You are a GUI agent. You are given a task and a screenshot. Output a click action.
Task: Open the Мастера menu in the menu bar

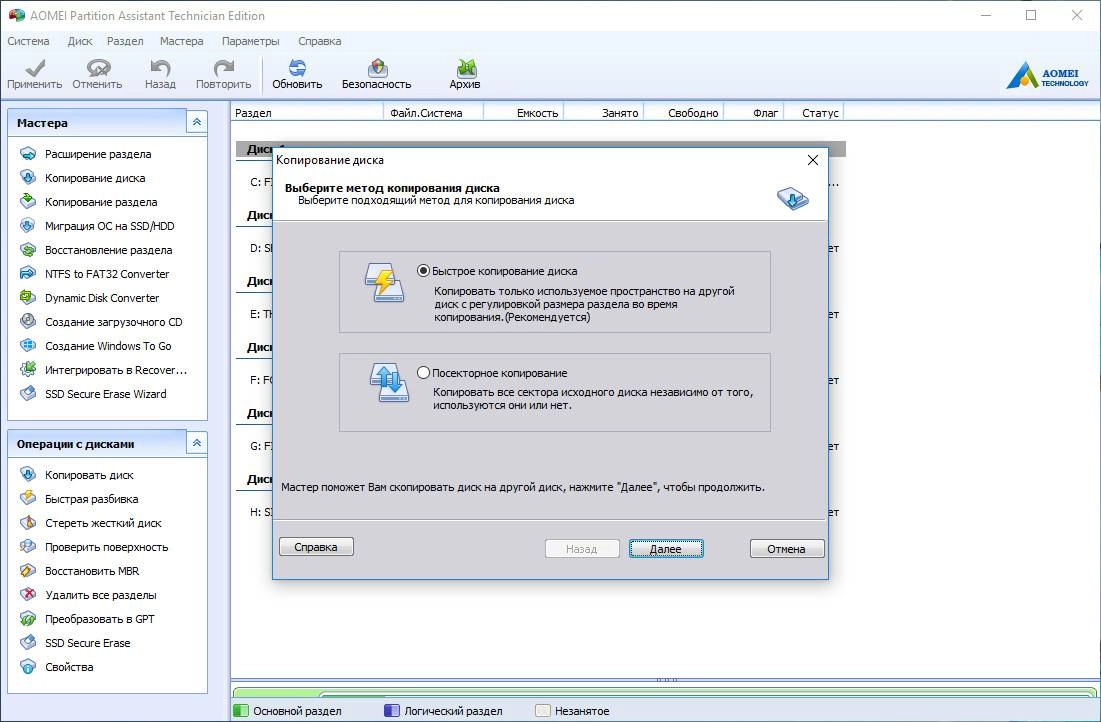coord(182,41)
